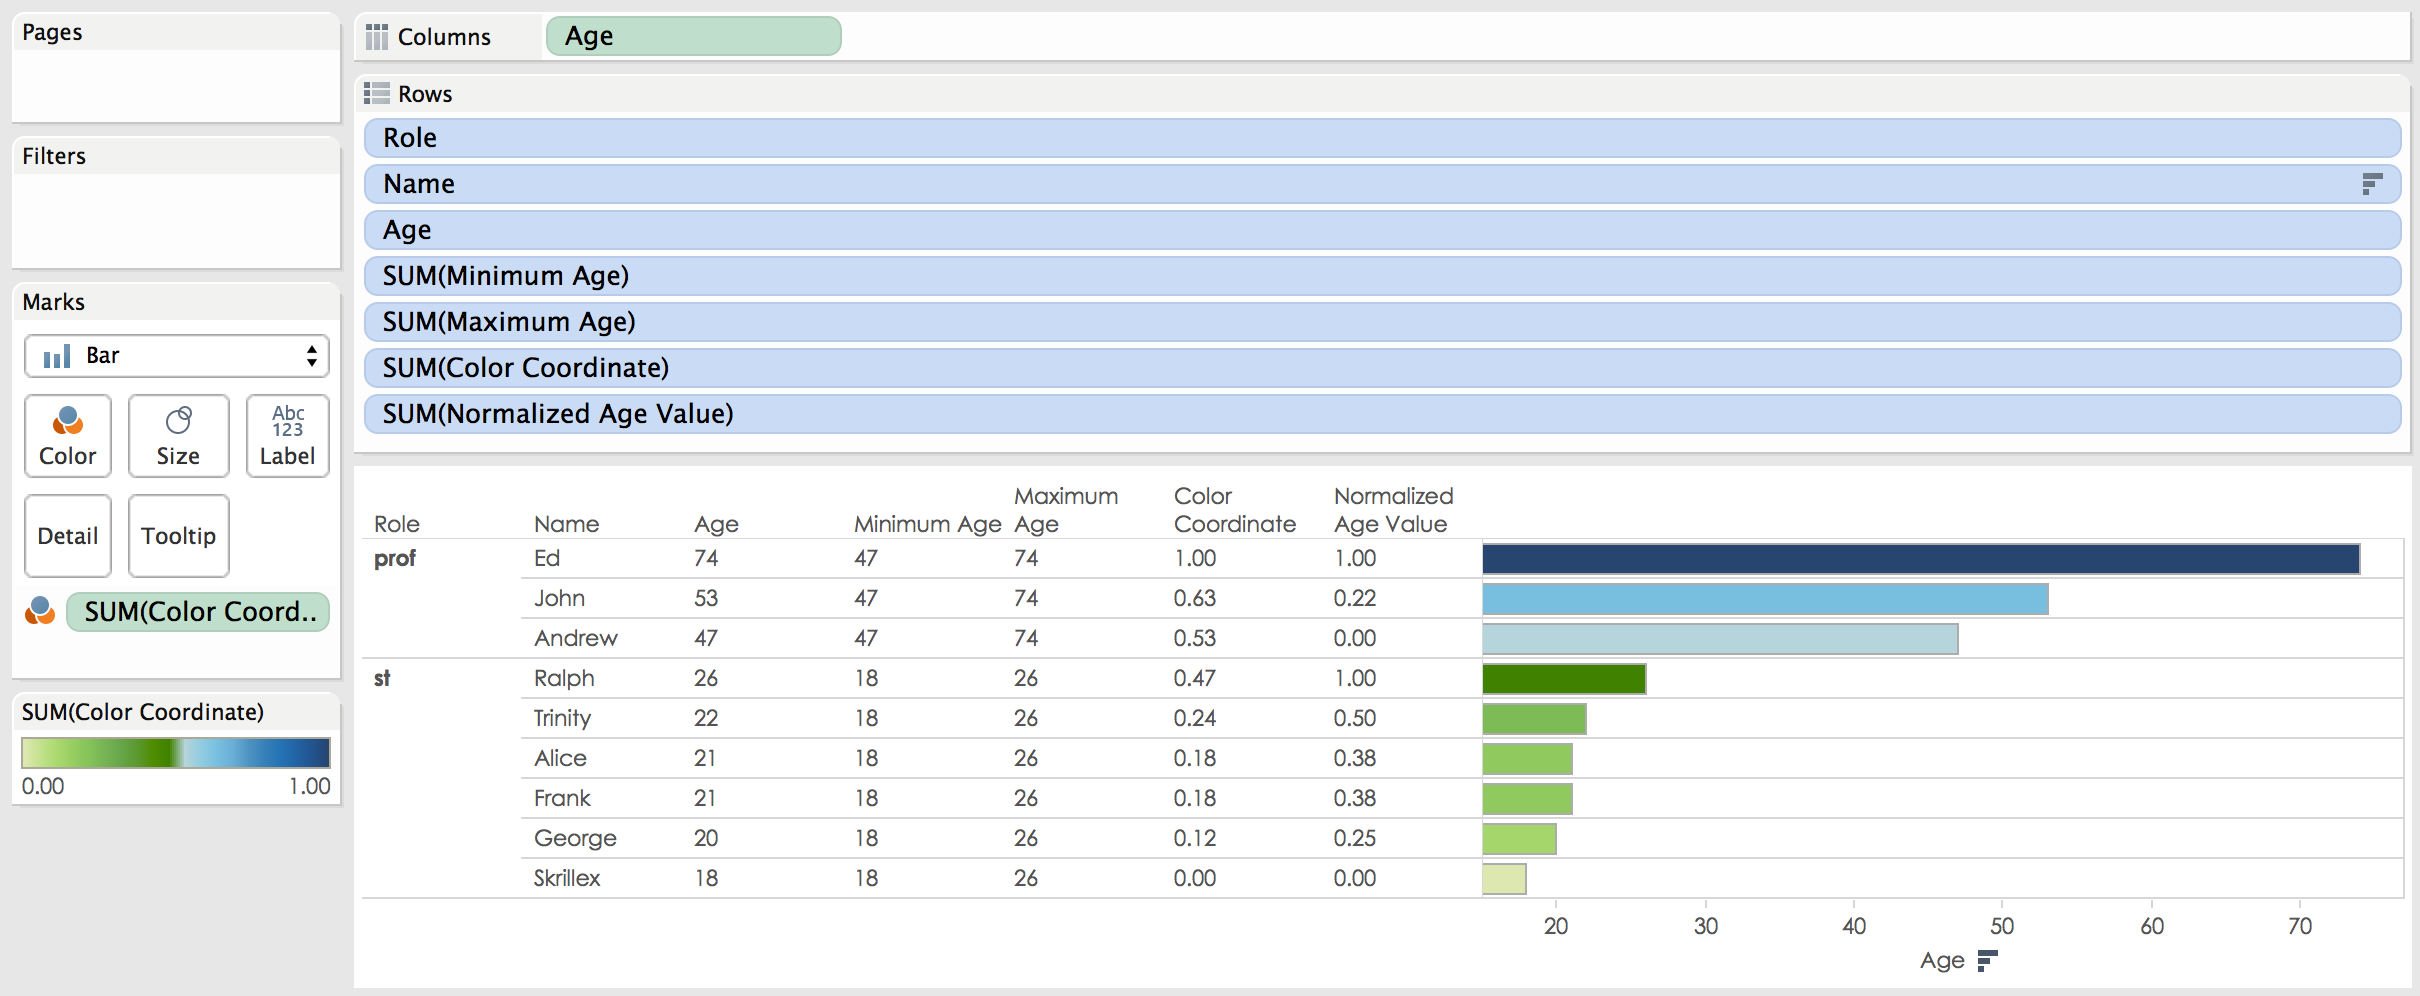Select the SUM(Minimum Age) pill
The height and width of the screenshot is (996, 2420).
pyautogui.click(x=1383, y=276)
